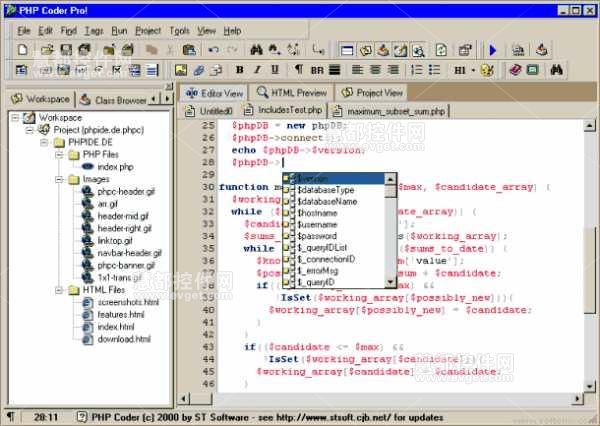The width and height of the screenshot is (600, 426).
Task: Insert a numbered list
Action: (x=416, y=70)
